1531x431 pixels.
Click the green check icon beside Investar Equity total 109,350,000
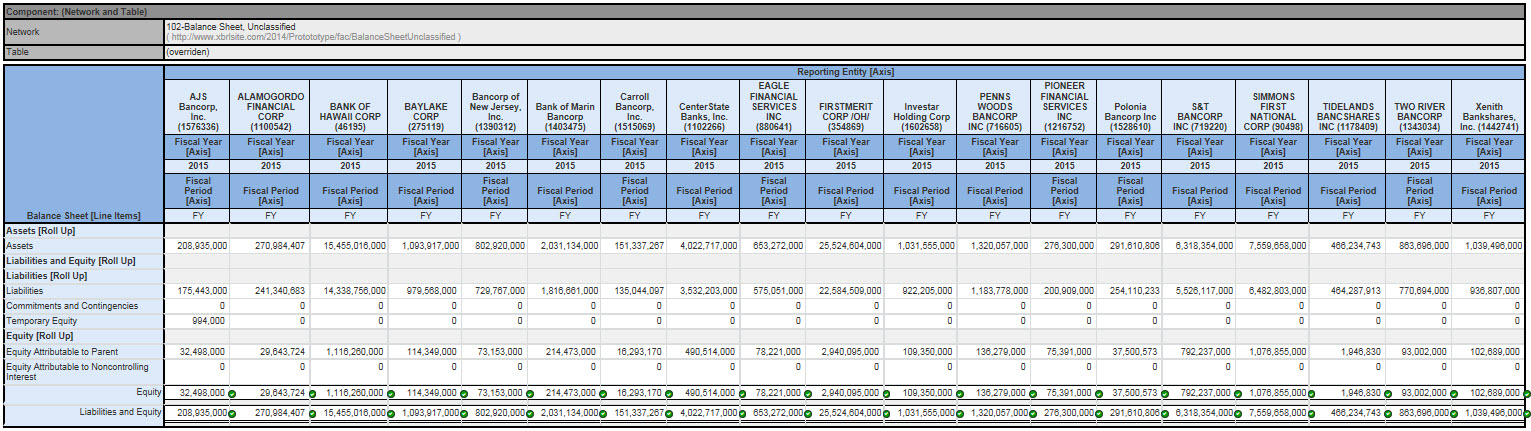[x=959, y=394]
